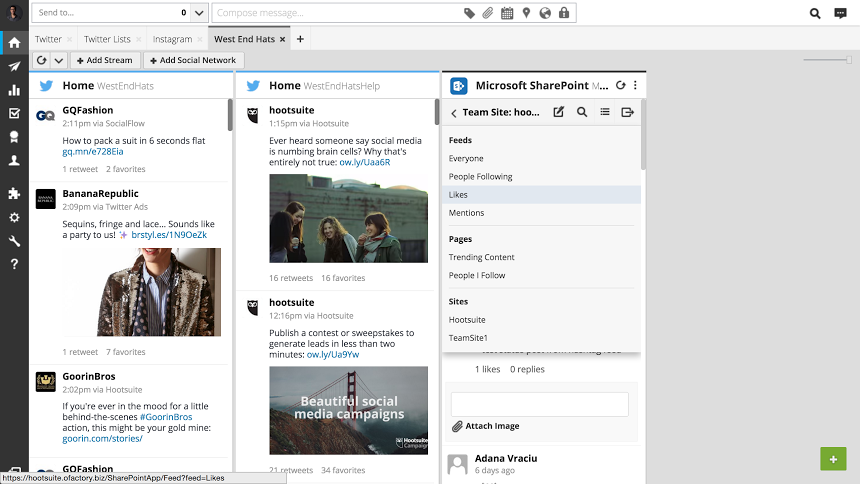
Task: Open the scheduling calendar icon
Action: [507, 13]
